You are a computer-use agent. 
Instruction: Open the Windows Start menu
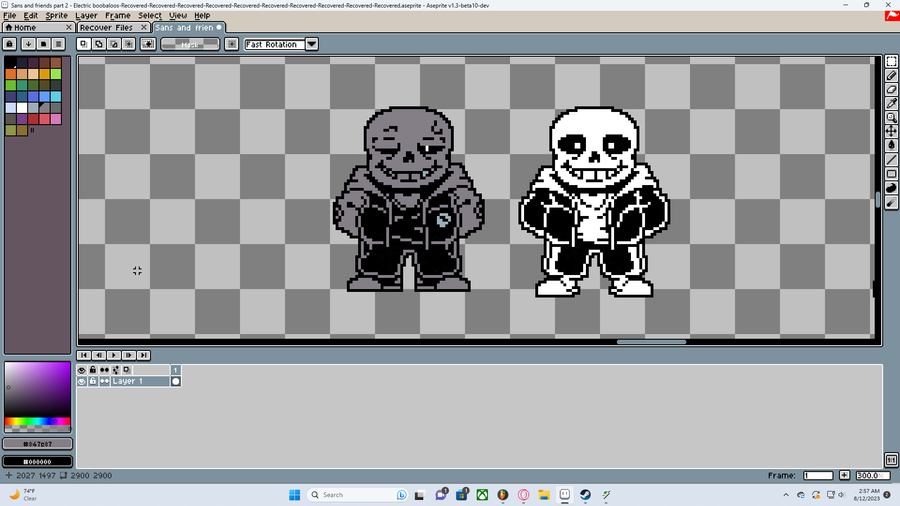tap(294, 495)
